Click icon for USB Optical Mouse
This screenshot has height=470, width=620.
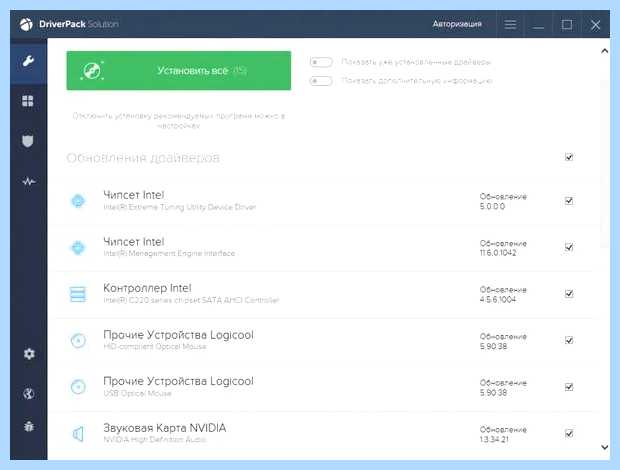pyautogui.click(x=78, y=387)
